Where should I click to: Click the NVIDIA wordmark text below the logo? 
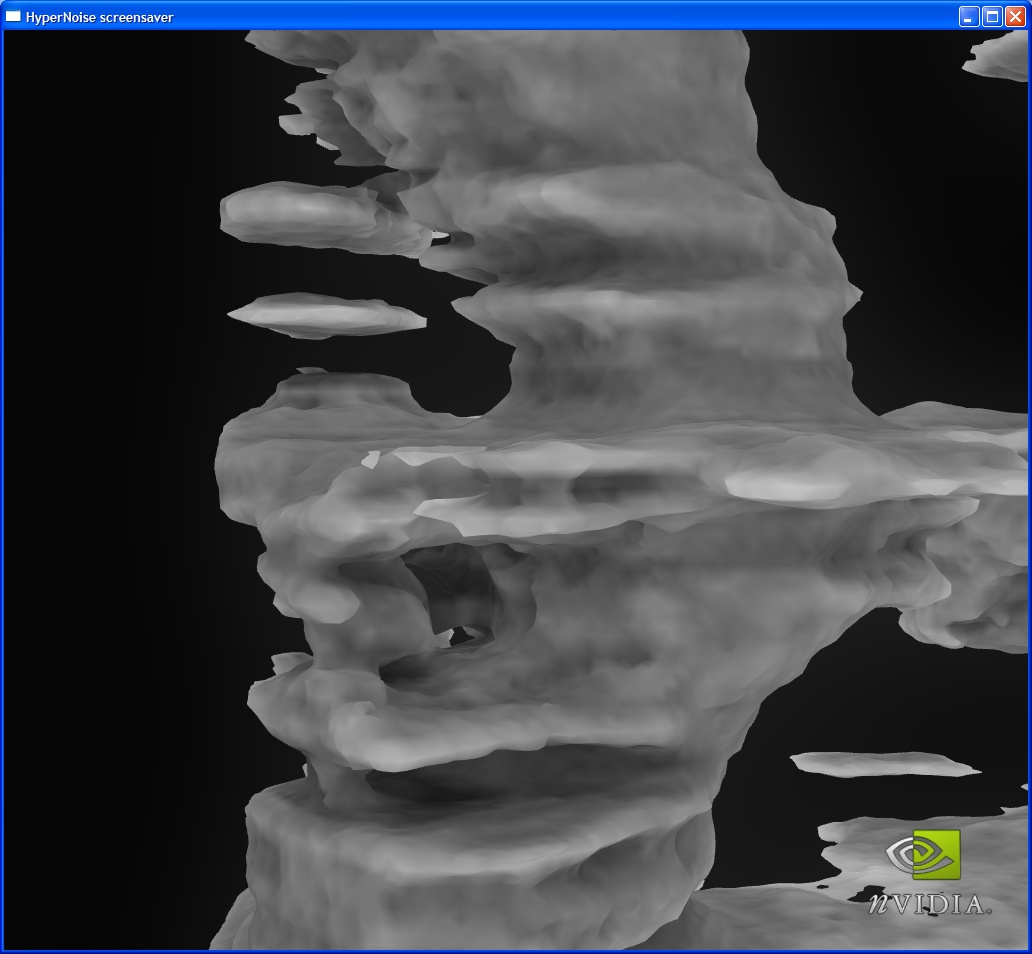pyautogui.click(x=929, y=904)
